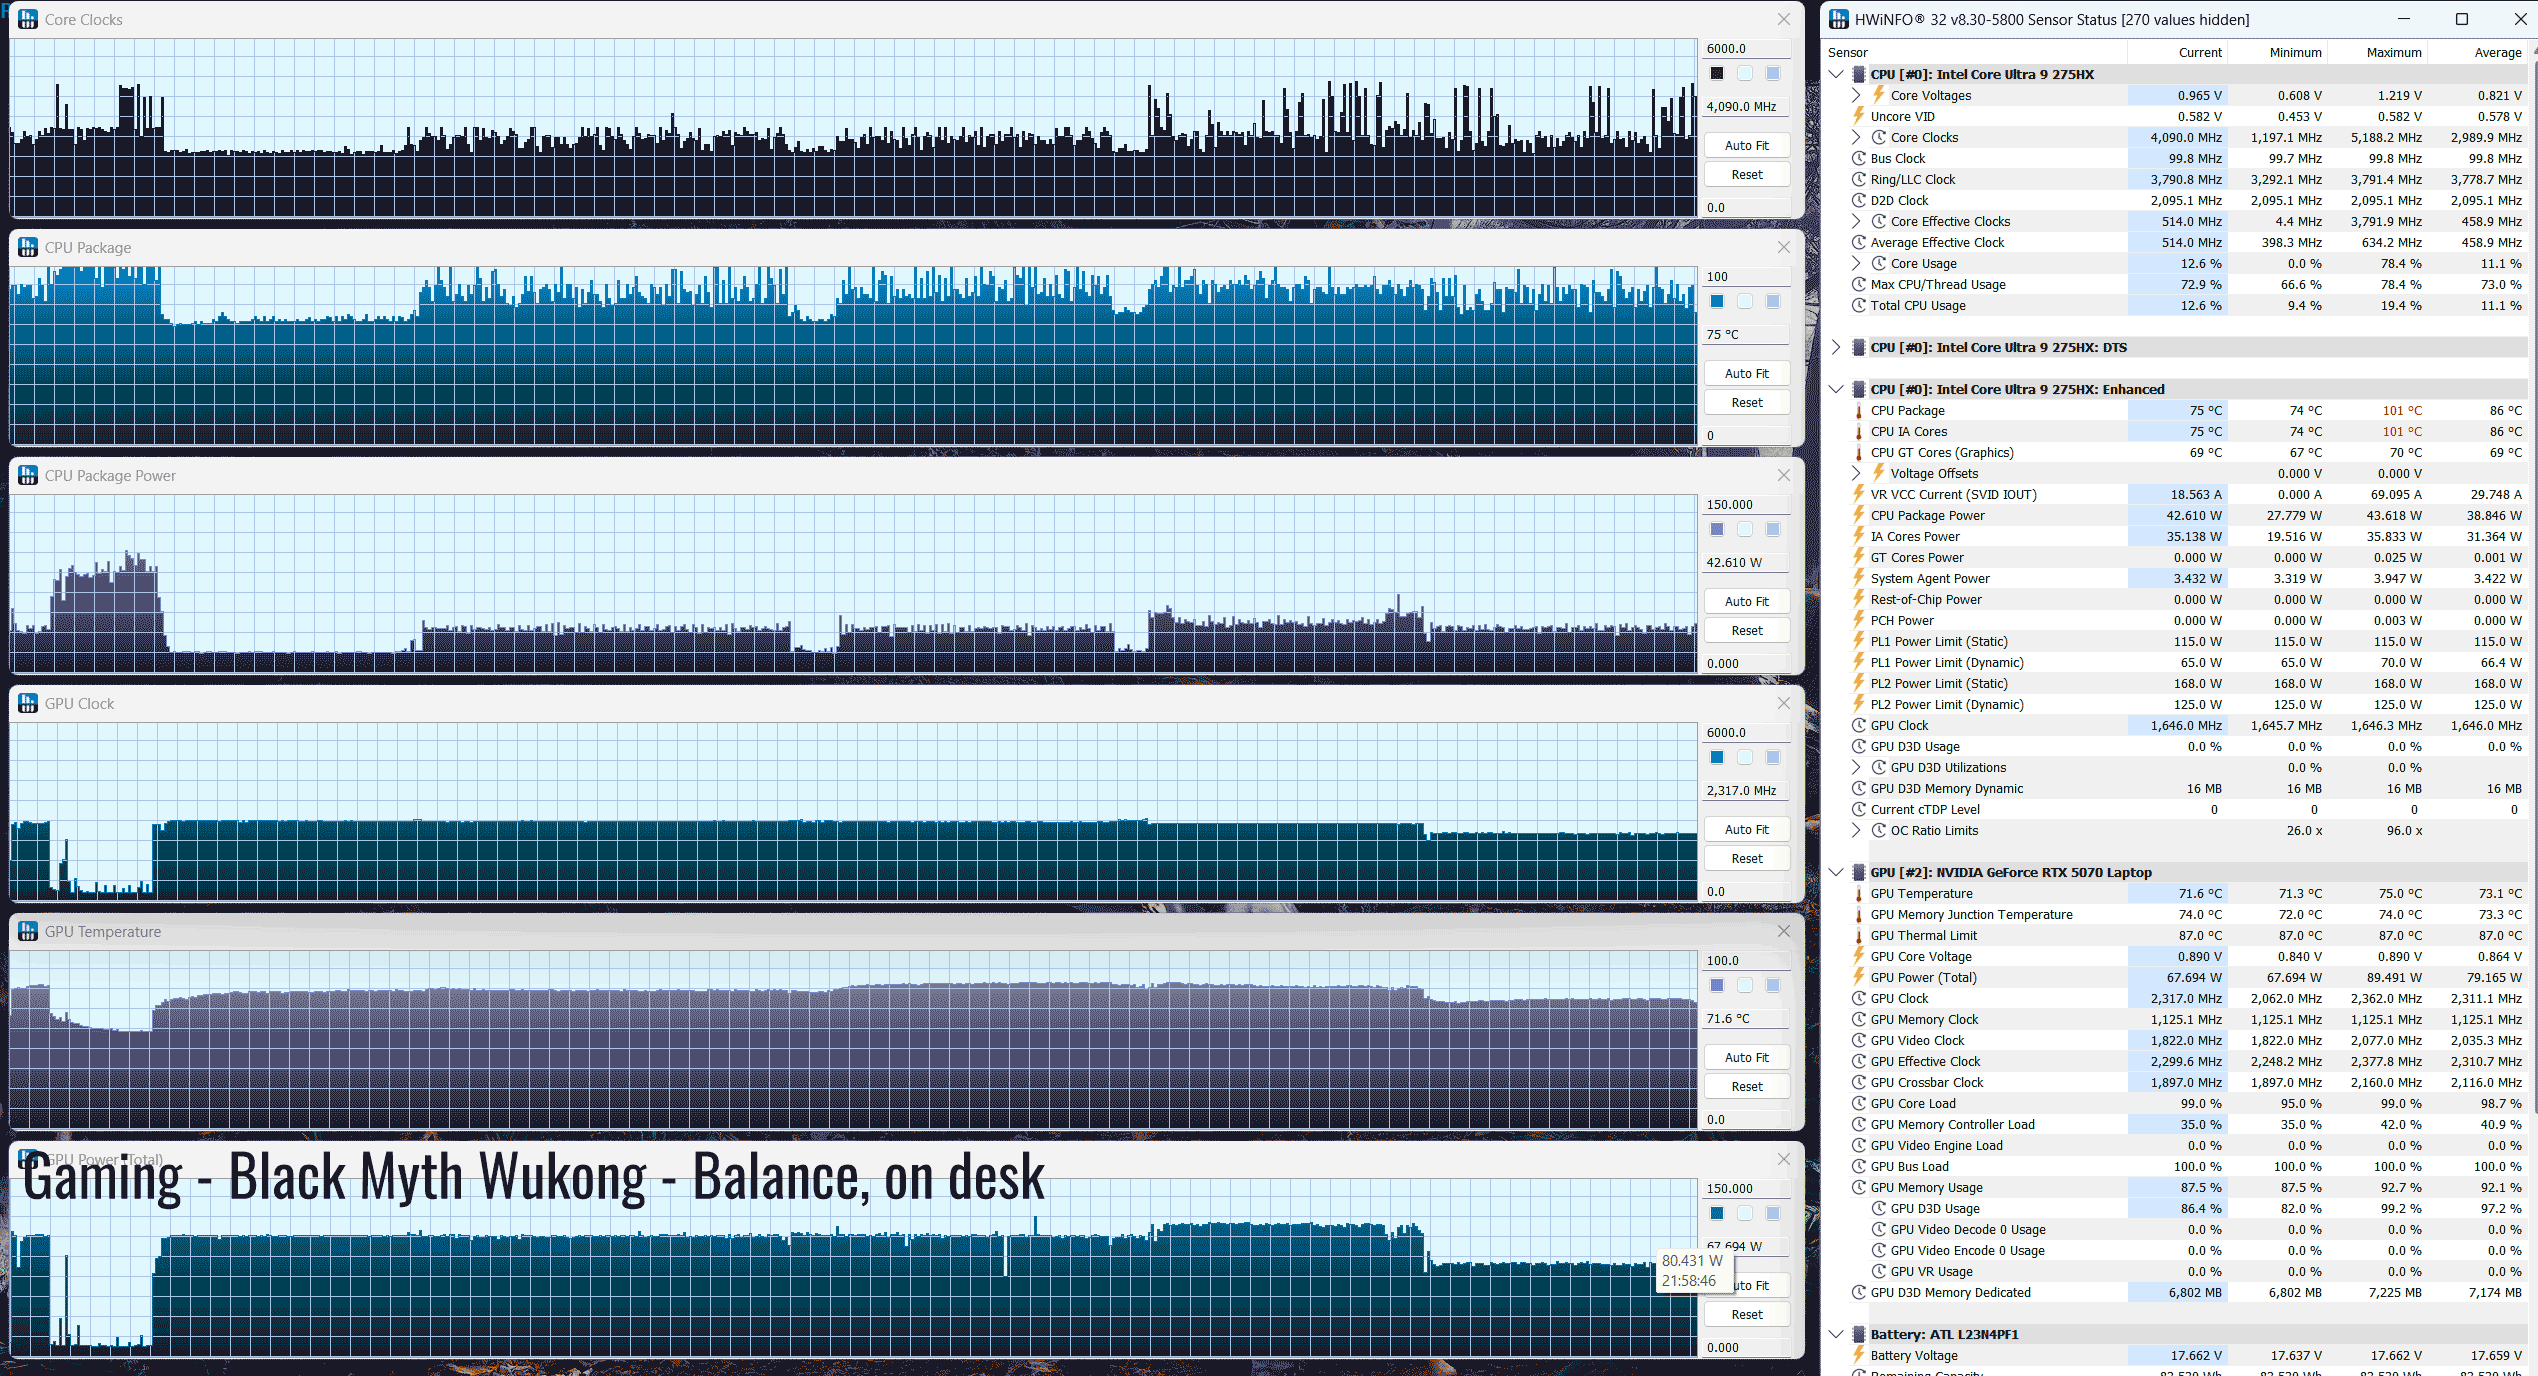
Task: Click the thermometer icon beside GPU Temperature row
Action: pos(1859,893)
